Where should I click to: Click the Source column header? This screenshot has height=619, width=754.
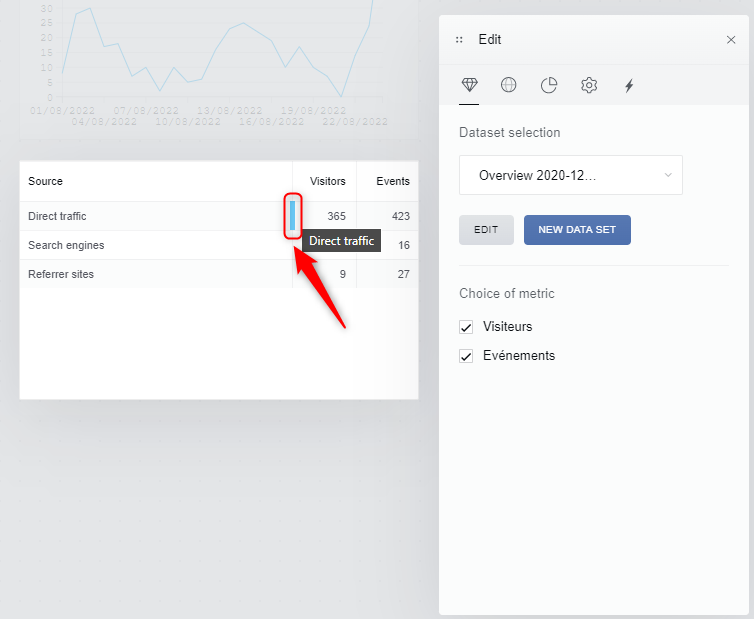[x=46, y=181]
